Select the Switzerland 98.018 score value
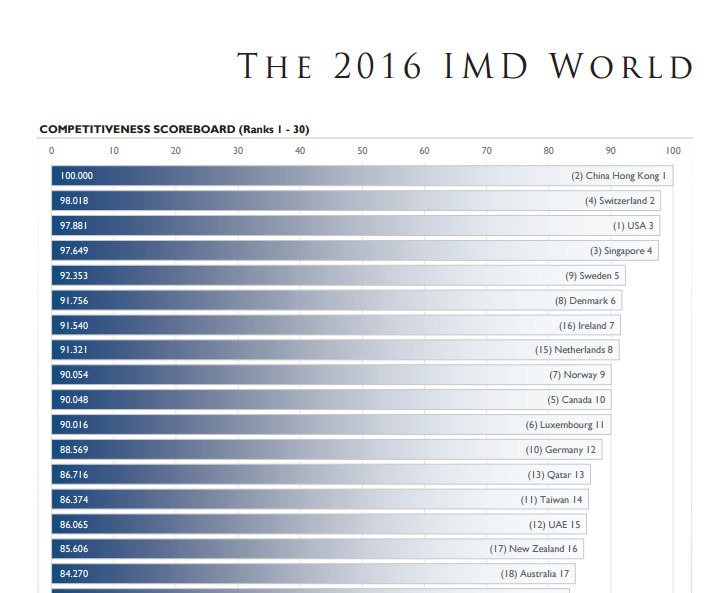728x593 pixels. point(76,201)
